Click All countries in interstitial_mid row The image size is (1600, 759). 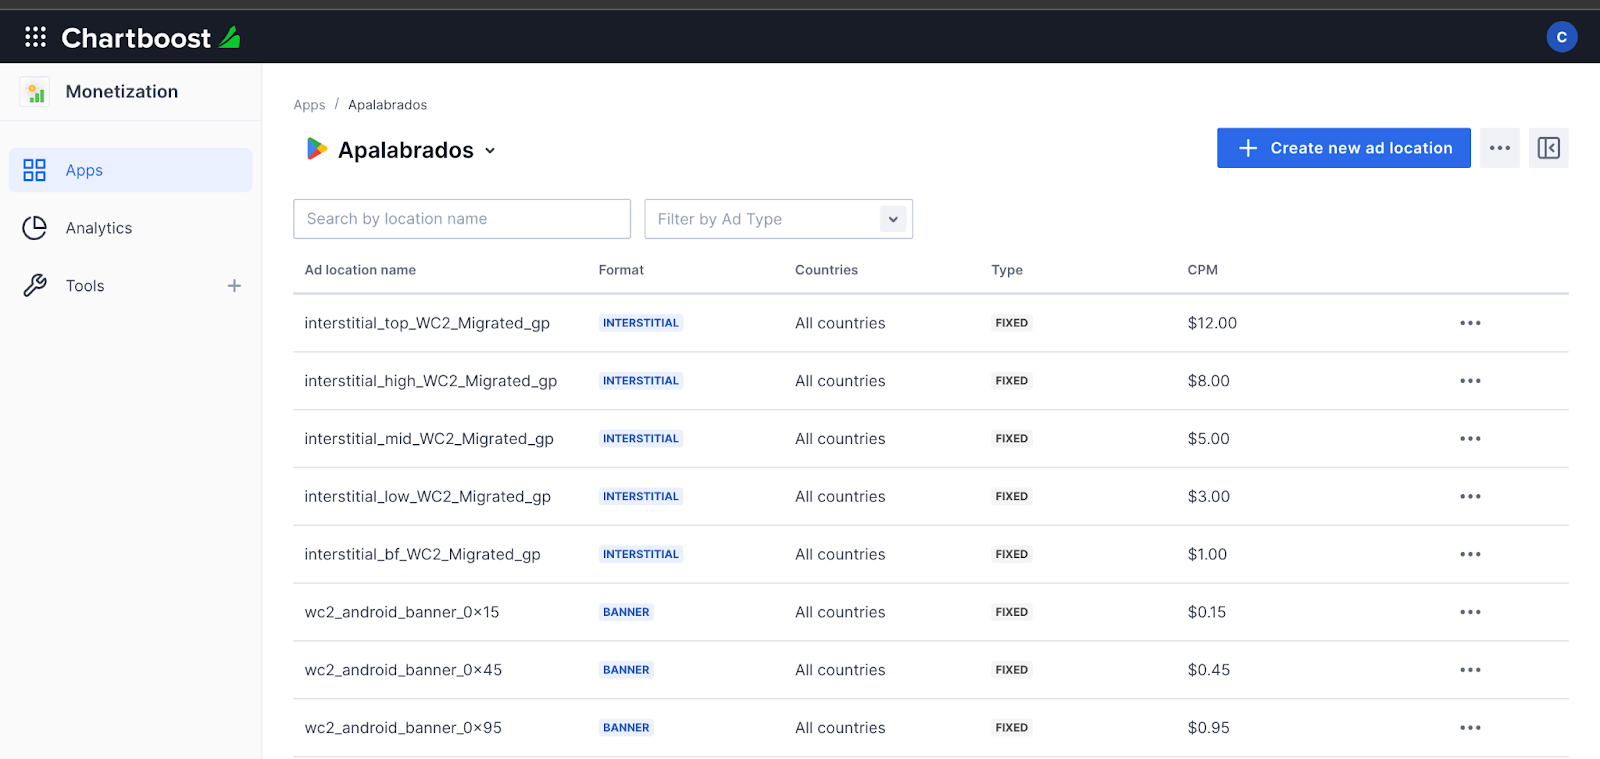click(x=840, y=439)
